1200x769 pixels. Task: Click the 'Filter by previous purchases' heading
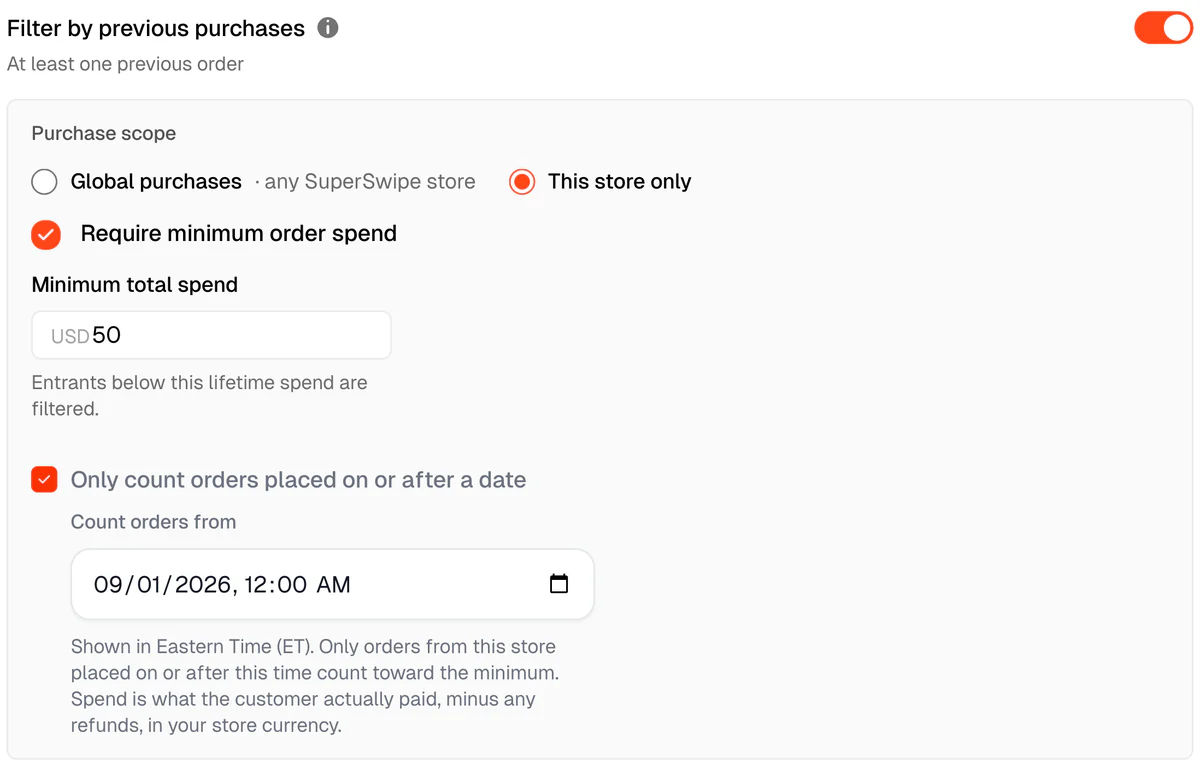click(156, 28)
